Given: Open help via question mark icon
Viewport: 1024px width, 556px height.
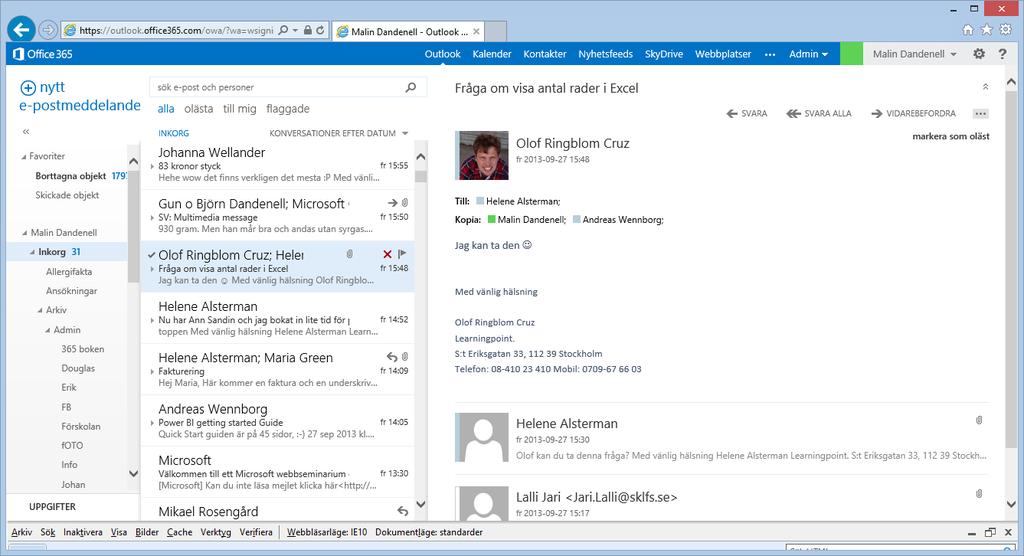Looking at the screenshot, I should pos(1002,54).
